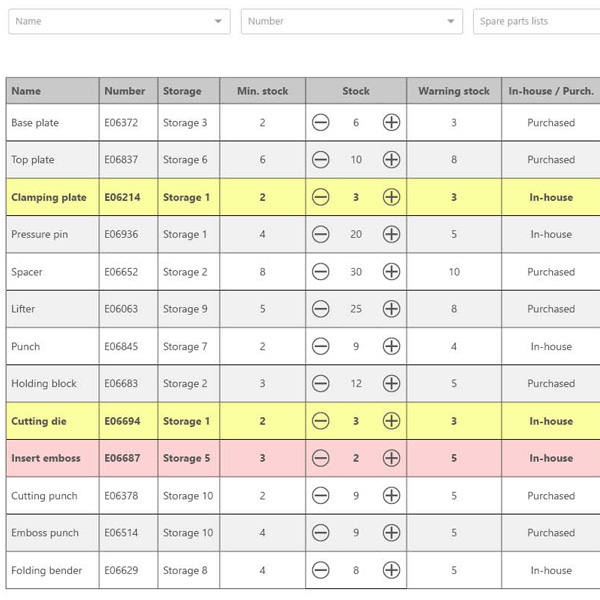Select the Lifter name cell
The height and width of the screenshot is (600, 600).
click(52, 309)
